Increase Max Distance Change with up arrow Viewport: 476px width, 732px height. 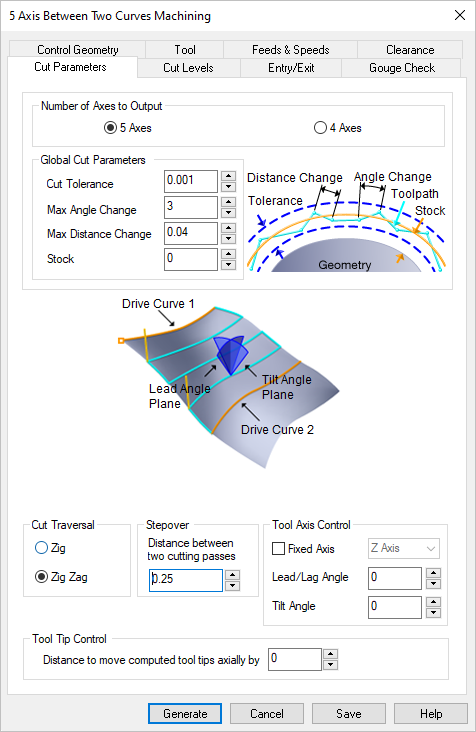click(x=228, y=228)
